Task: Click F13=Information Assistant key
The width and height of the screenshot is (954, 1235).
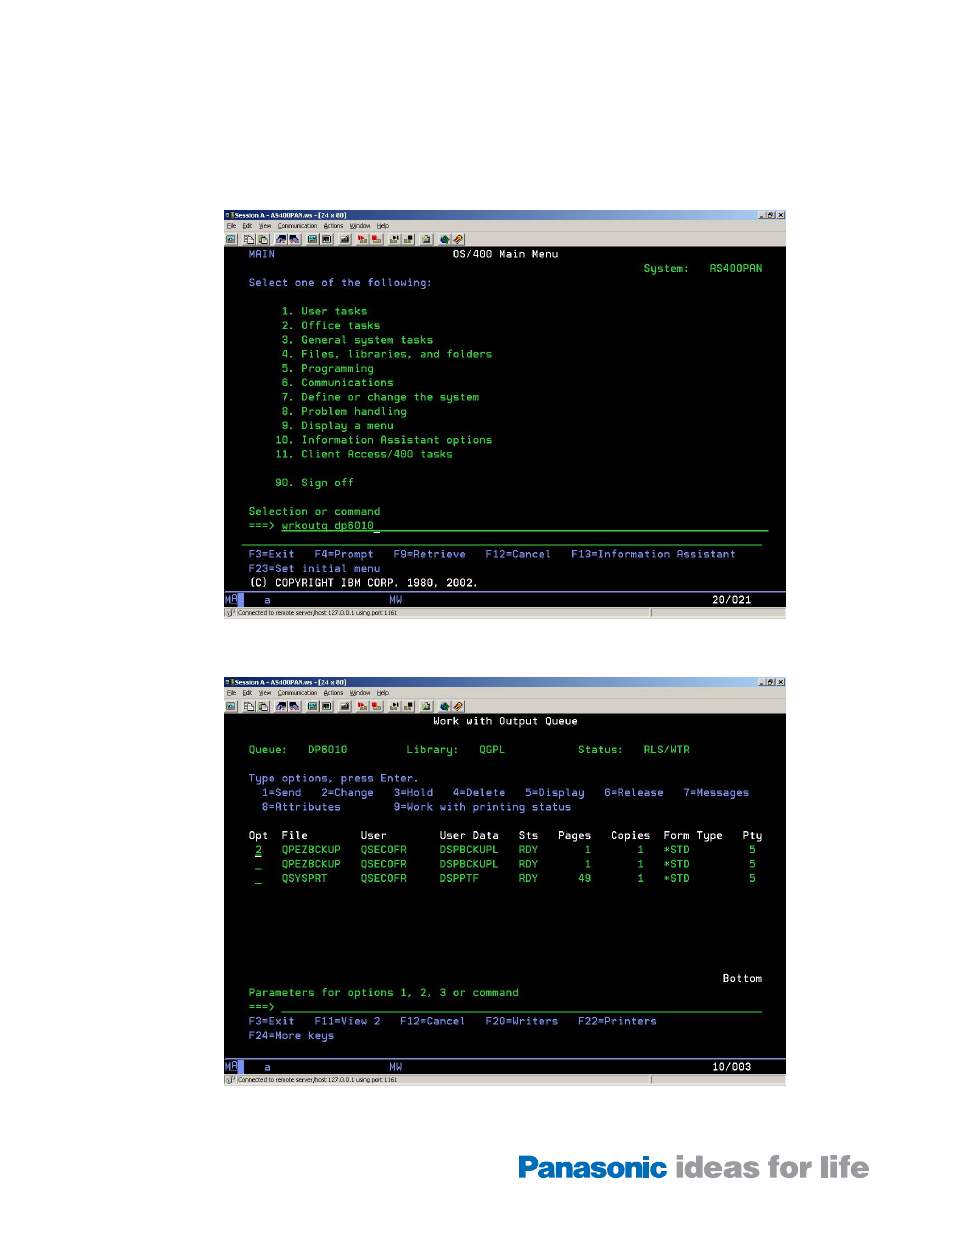Action: [653, 554]
